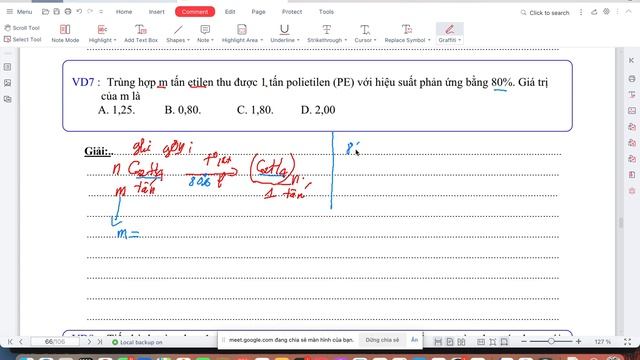640x360 pixels.
Task: Open the thumbnails panel icon in left sidebar
Action: click(7, 83)
